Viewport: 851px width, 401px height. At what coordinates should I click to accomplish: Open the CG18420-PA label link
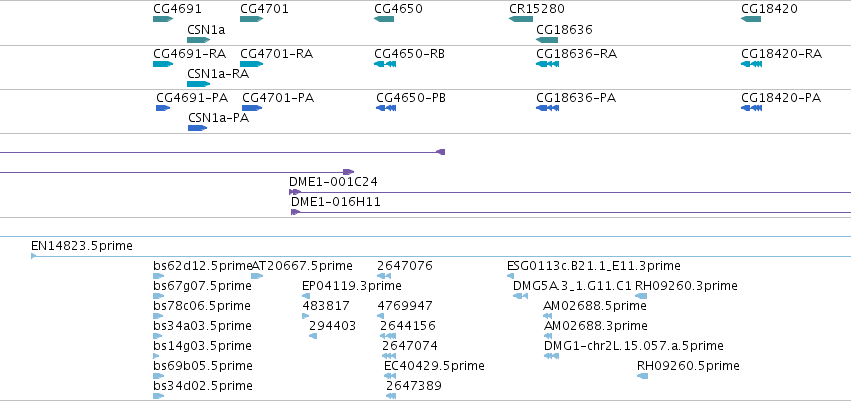tap(781, 98)
